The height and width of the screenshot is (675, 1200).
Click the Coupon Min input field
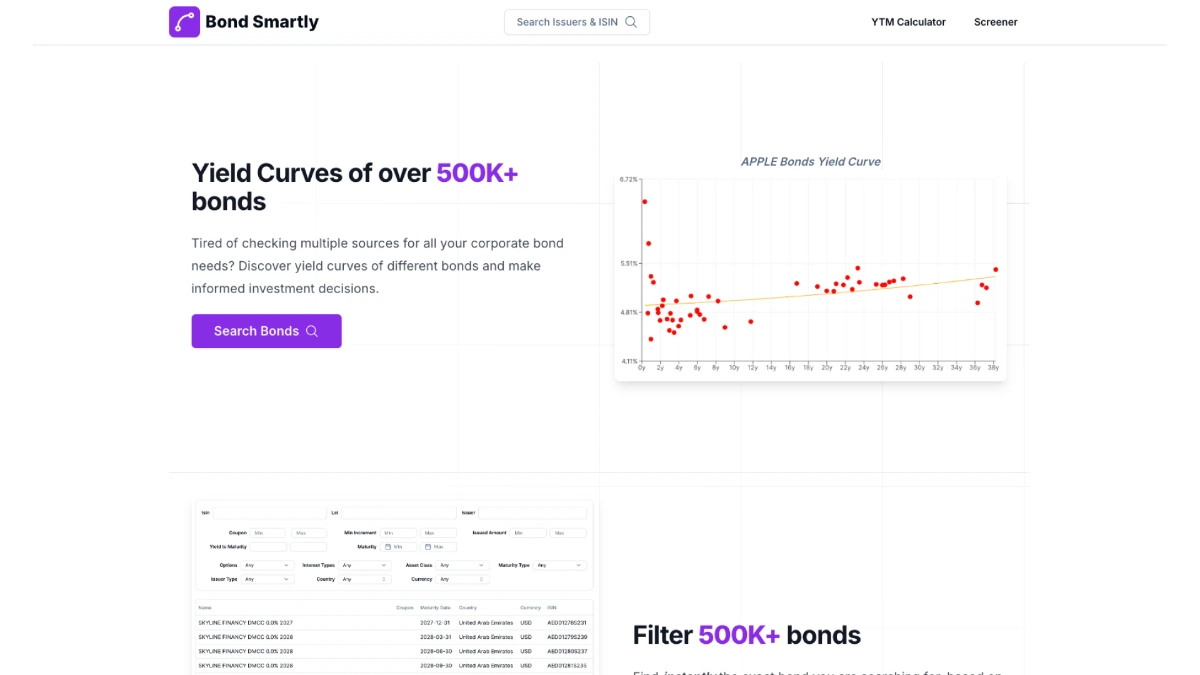(x=268, y=533)
